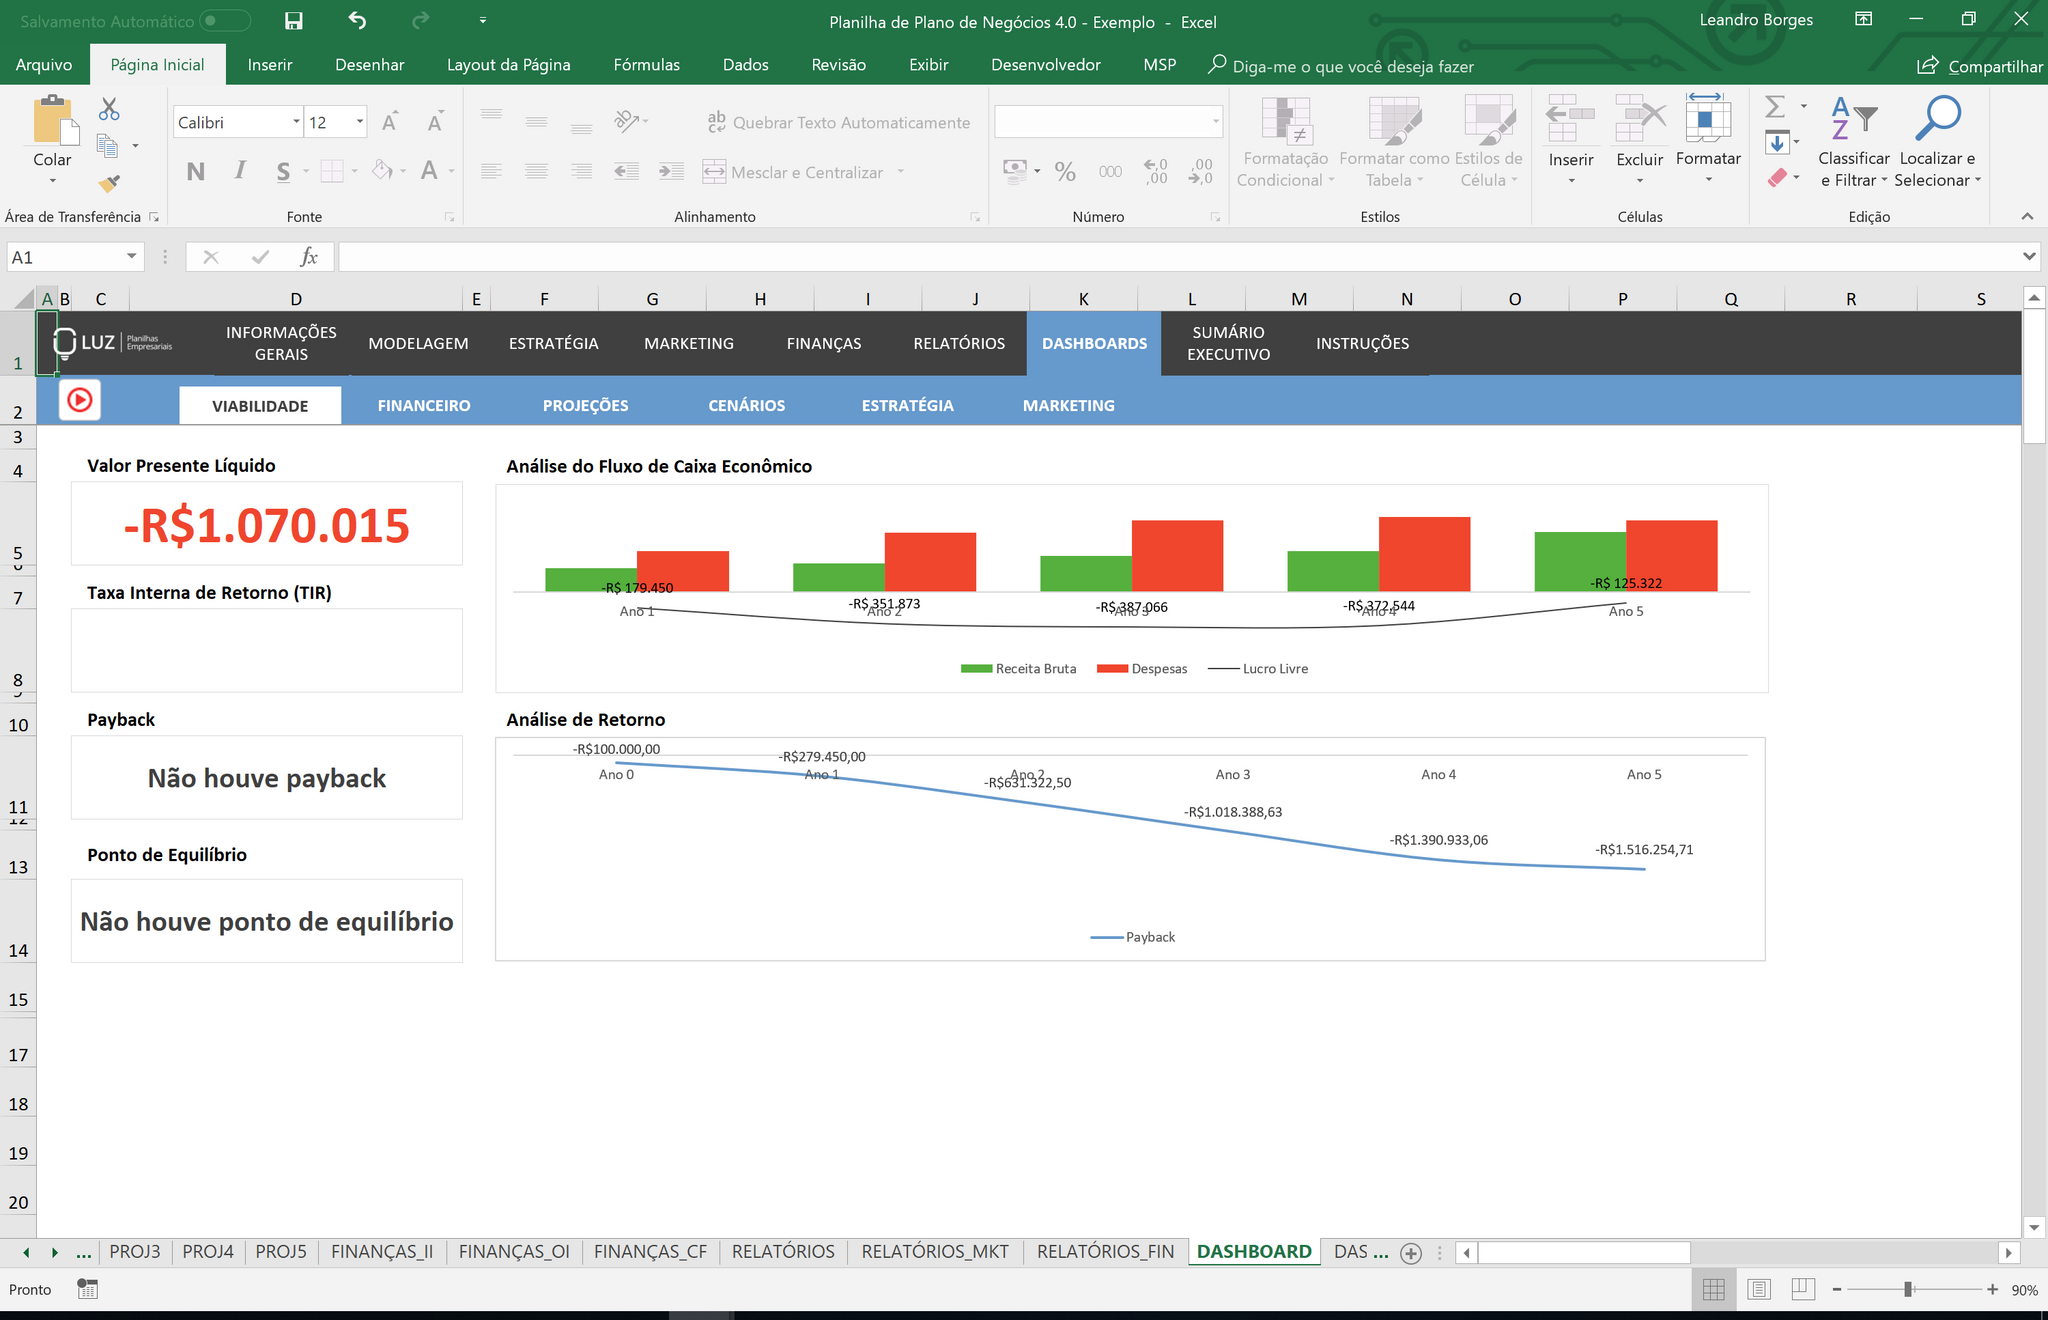The height and width of the screenshot is (1320, 2048).
Task: Click the red play video icon
Action: pos(80,401)
